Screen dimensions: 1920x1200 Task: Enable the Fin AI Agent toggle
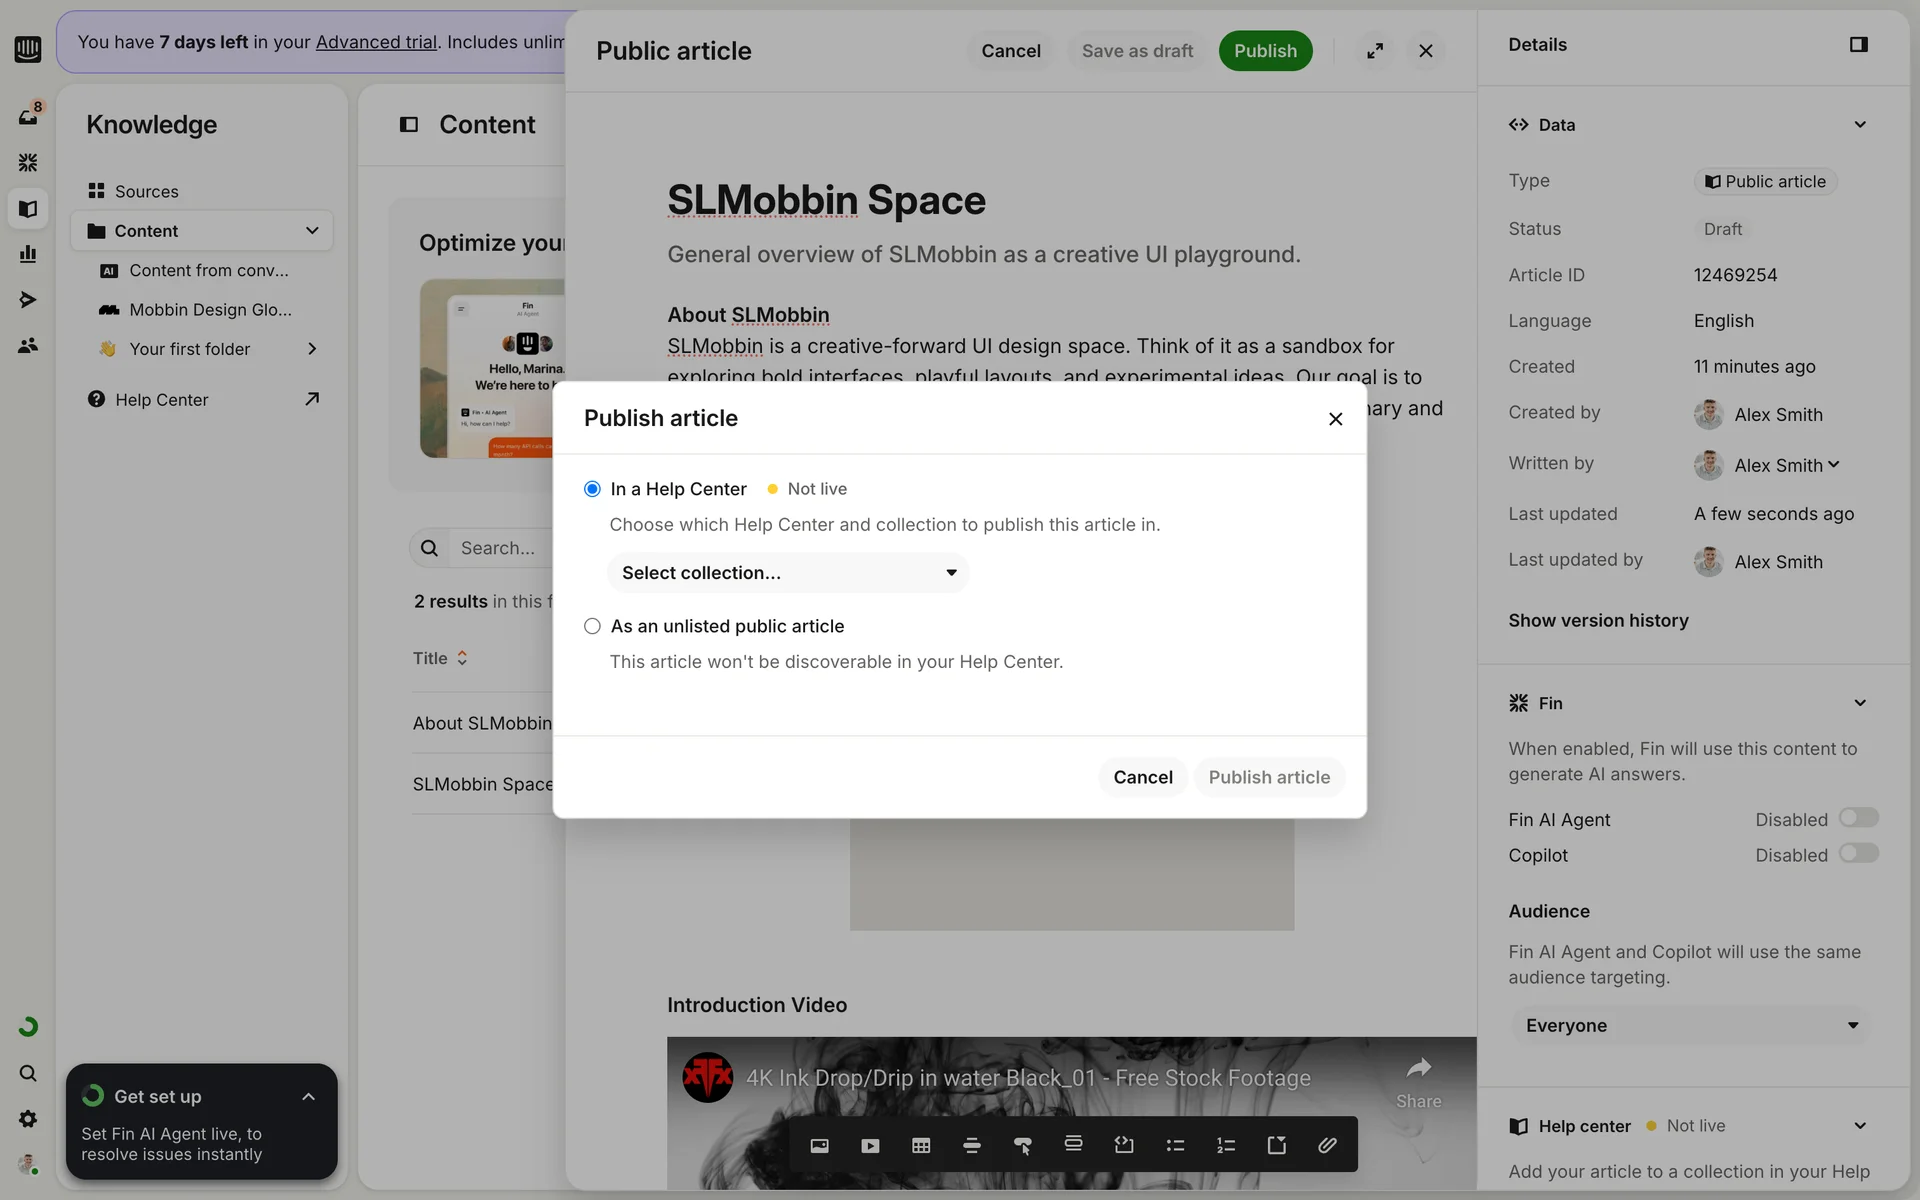pyautogui.click(x=1858, y=818)
